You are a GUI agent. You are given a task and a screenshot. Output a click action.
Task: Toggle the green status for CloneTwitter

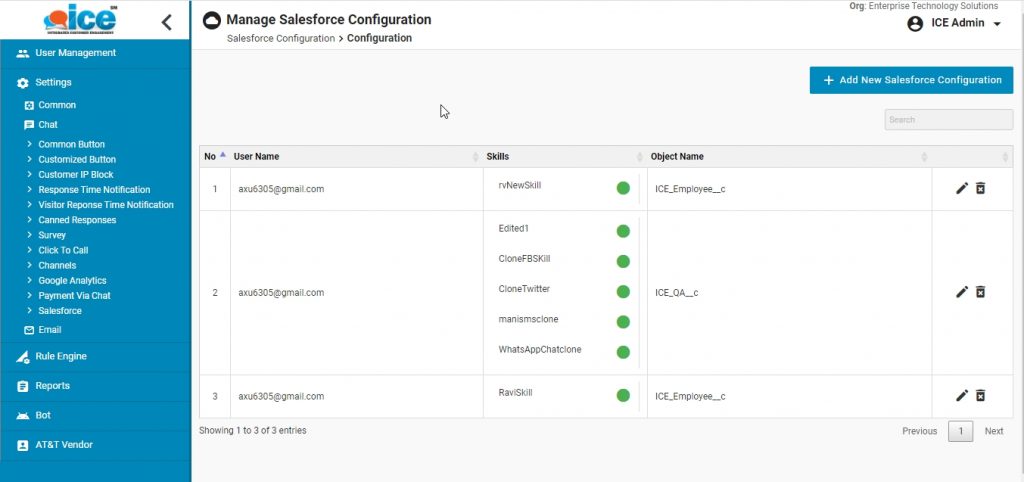pyautogui.click(x=623, y=292)
